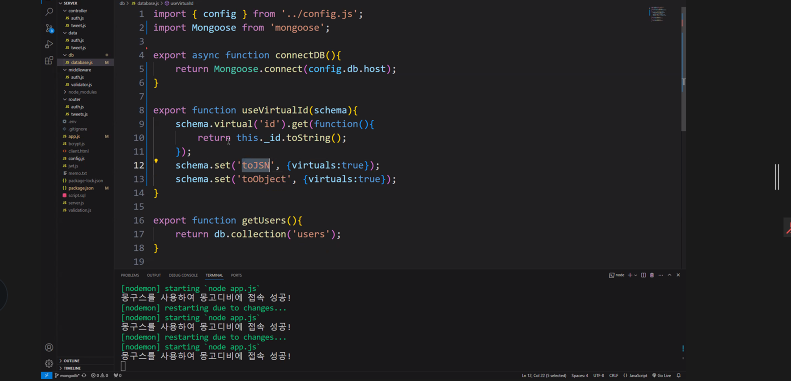
Task: Click the UTF-8 encoding selector
Action: [598, 375]
